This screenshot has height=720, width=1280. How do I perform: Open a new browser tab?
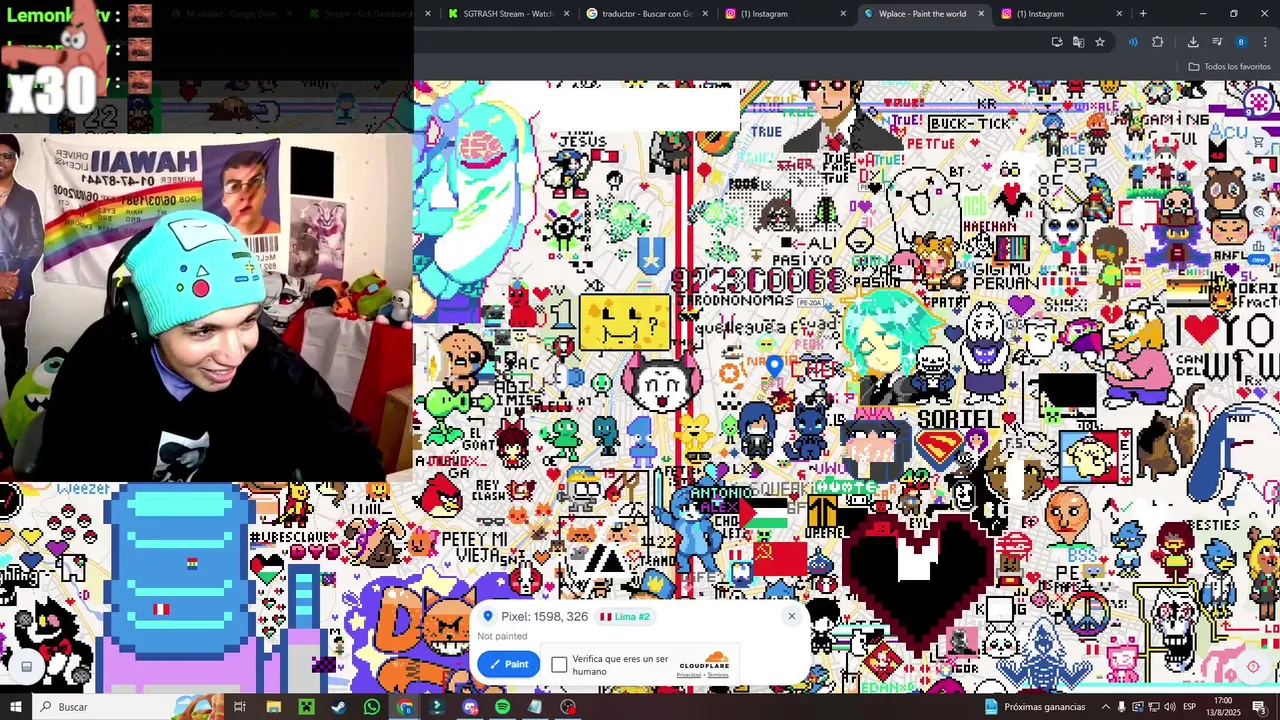click(x=1143, y=14)
